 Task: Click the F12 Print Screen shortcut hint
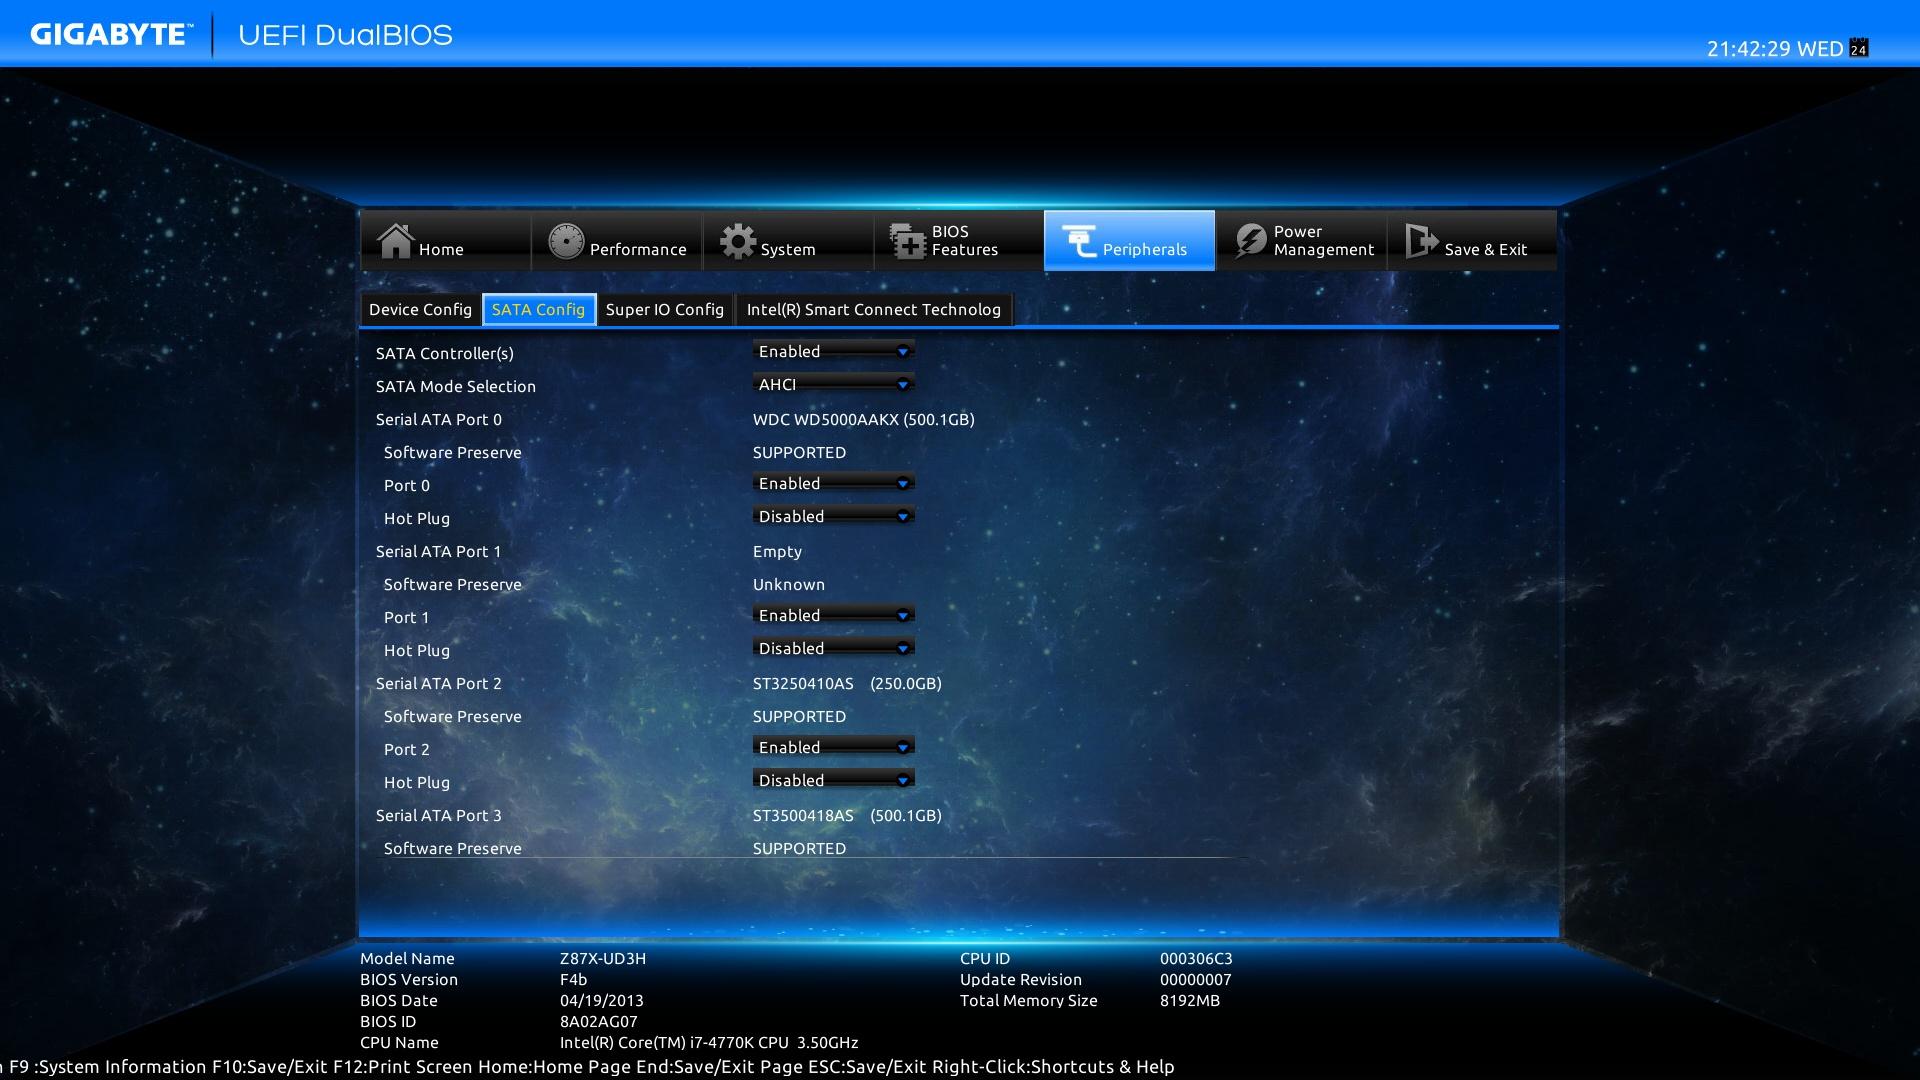tap(403, 1067)
